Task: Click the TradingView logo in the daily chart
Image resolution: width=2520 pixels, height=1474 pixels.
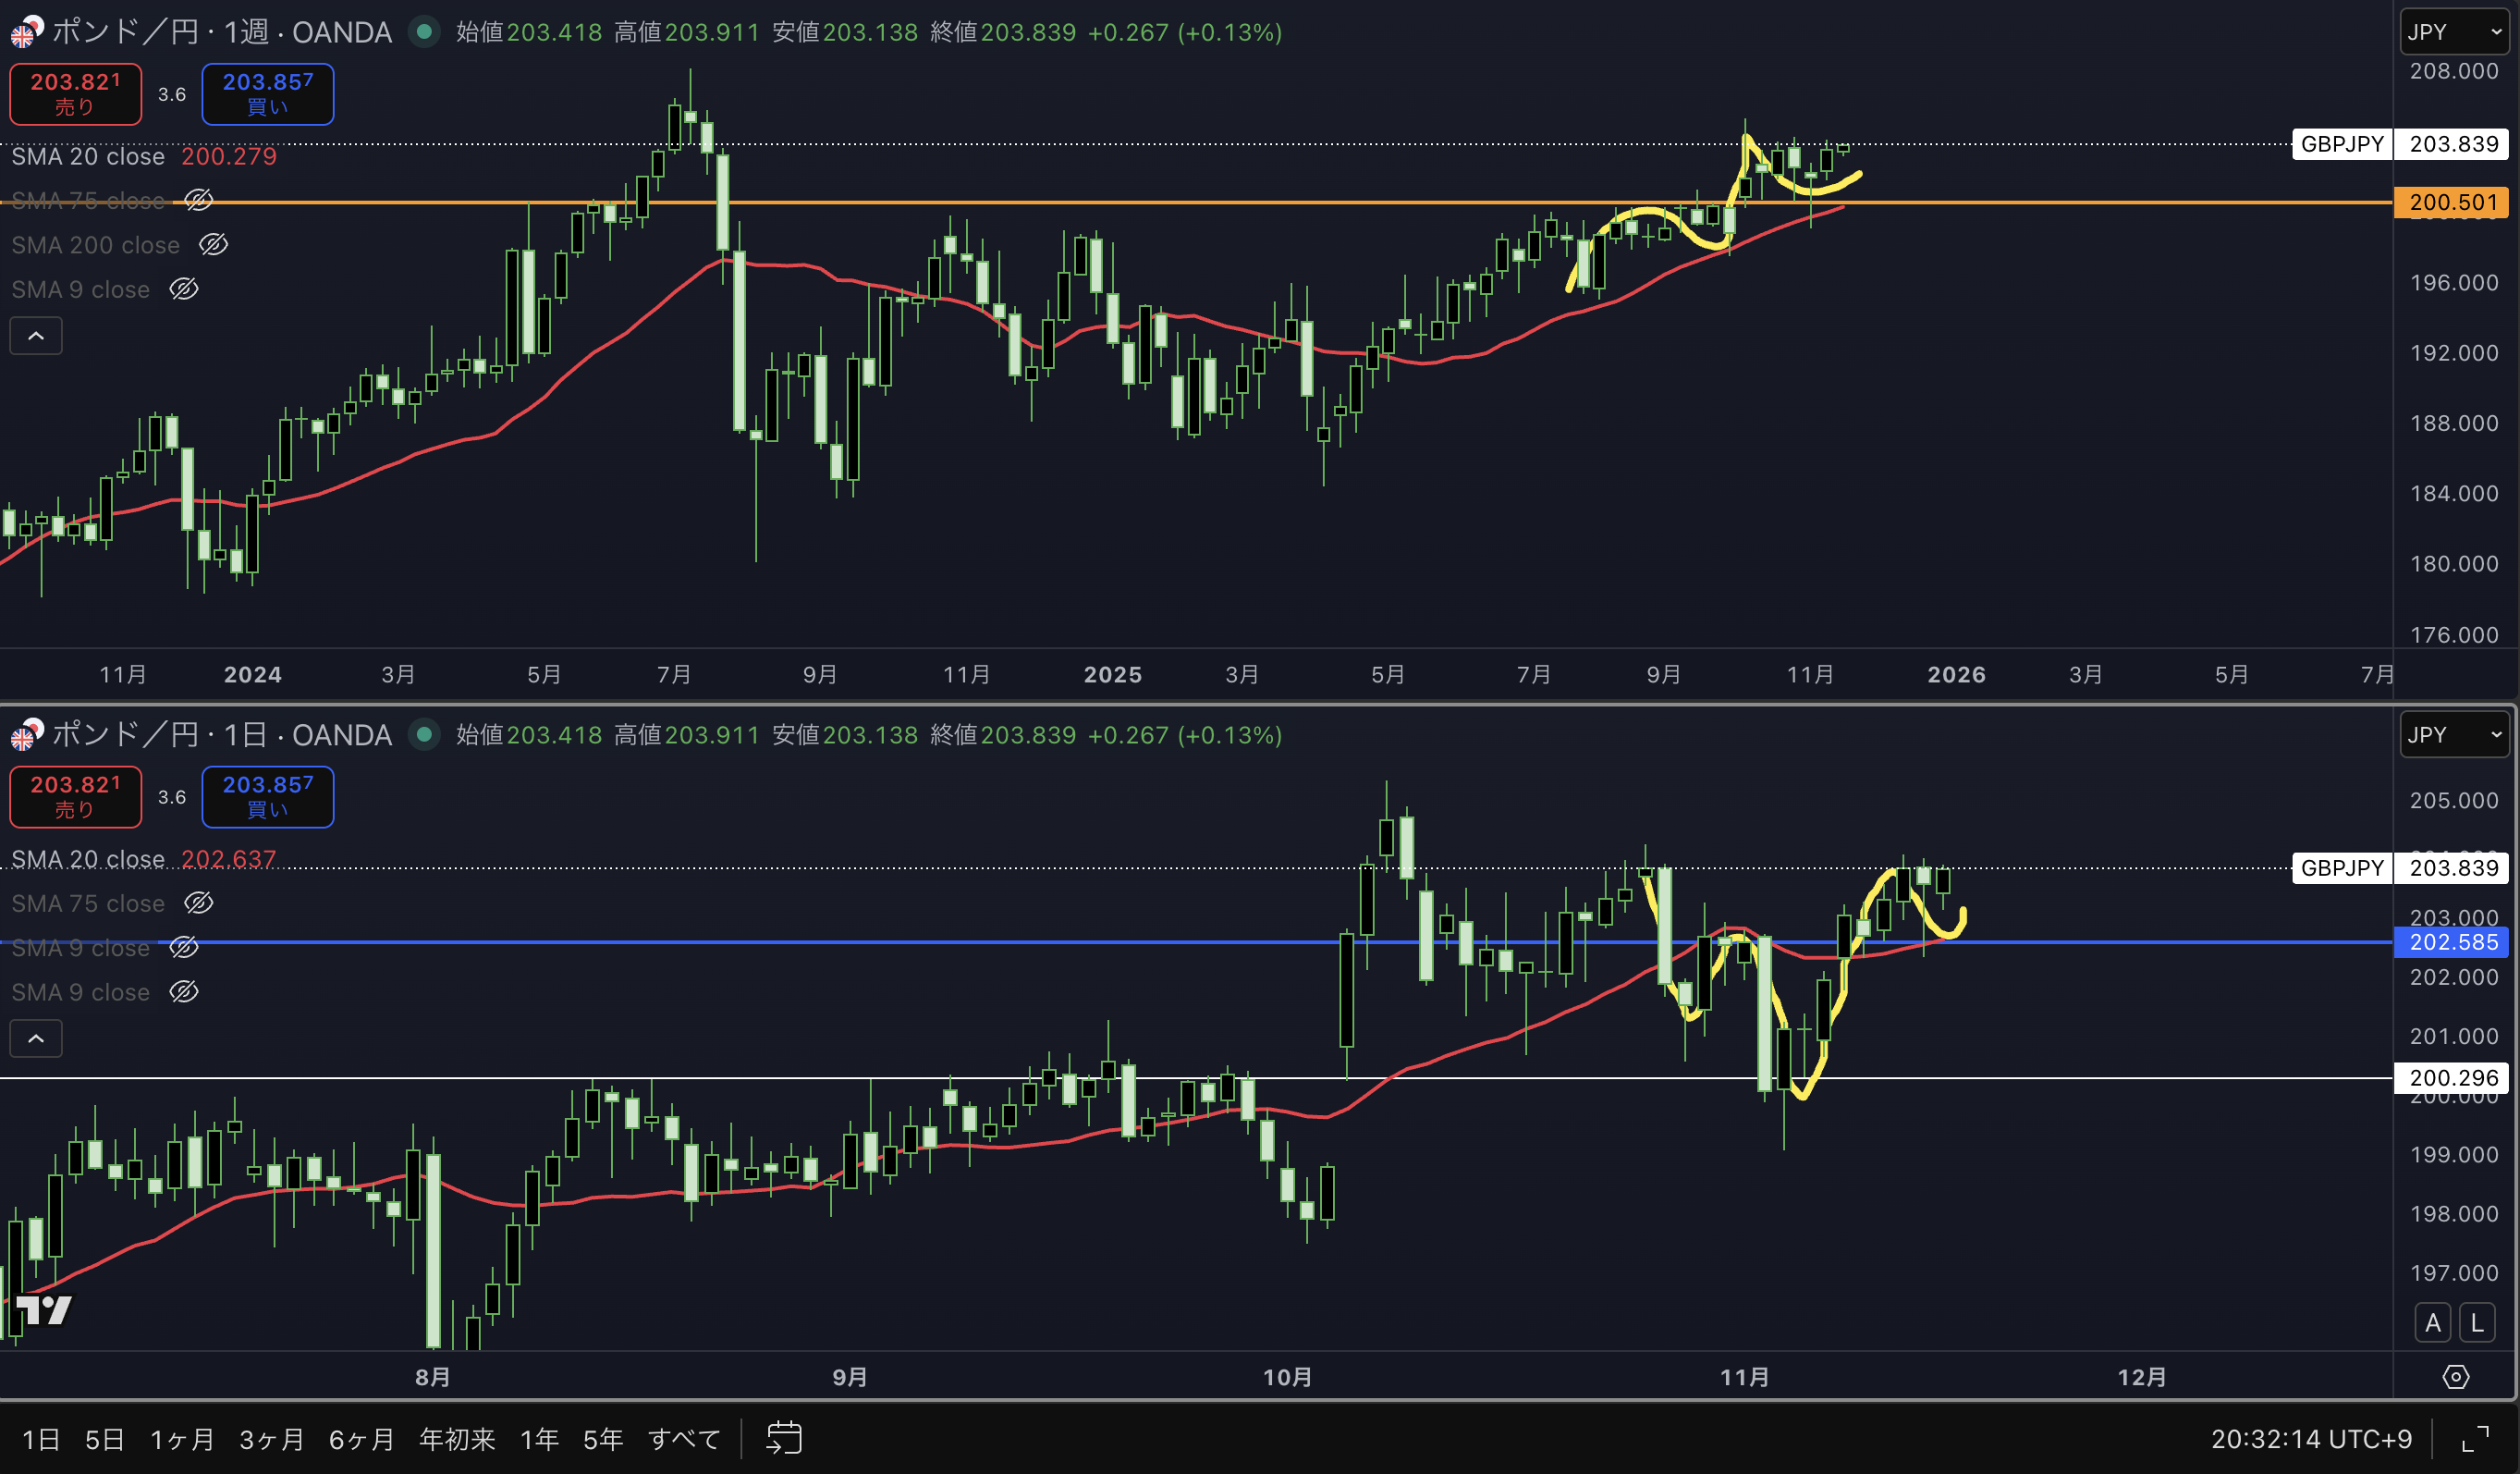Action: click(44, 1309)
